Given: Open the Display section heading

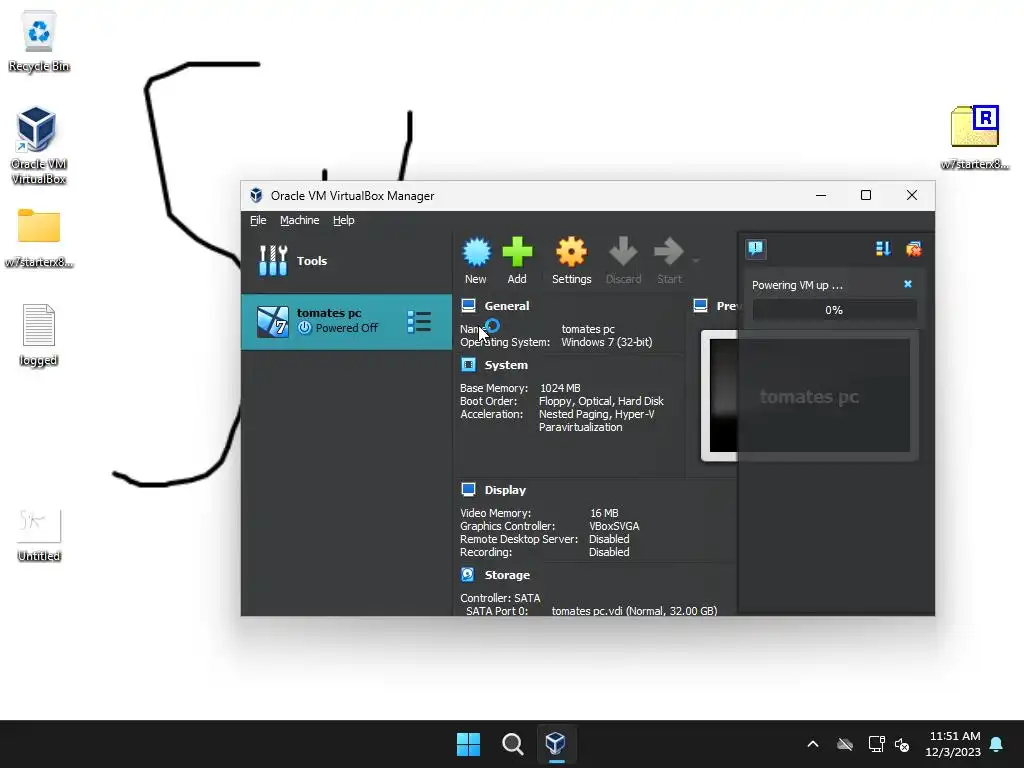Looking at the screenshot, I should click(x=505, y=490).
